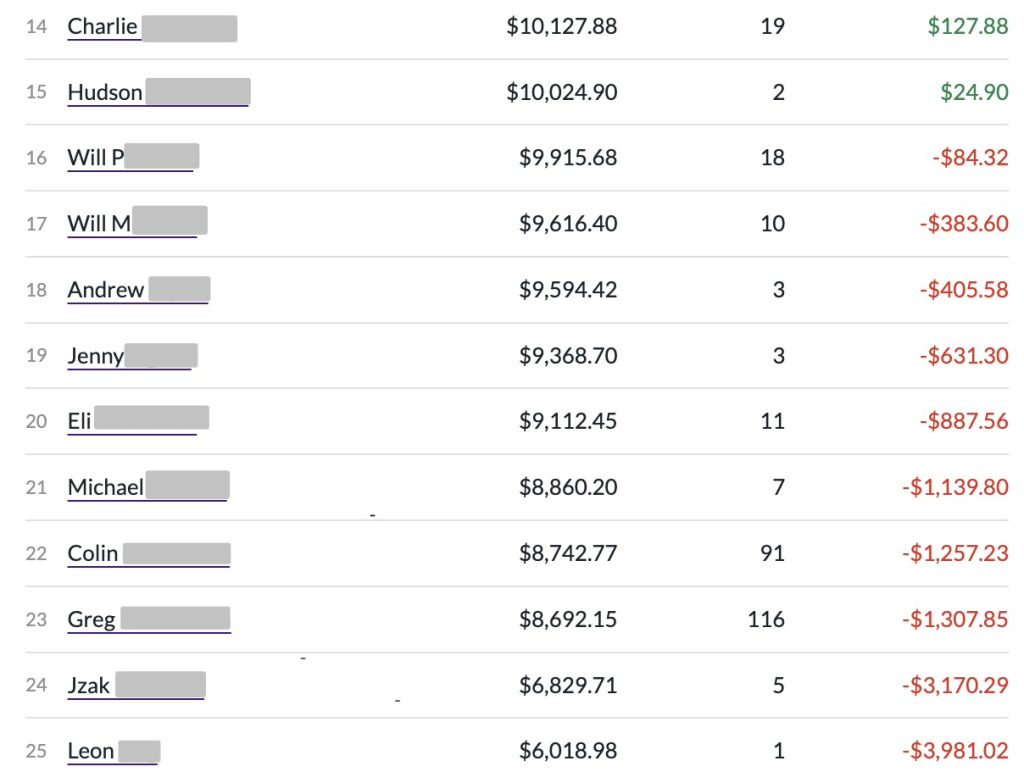
Task: Click rank number 21 beside Michael
Action: (37, 488)
